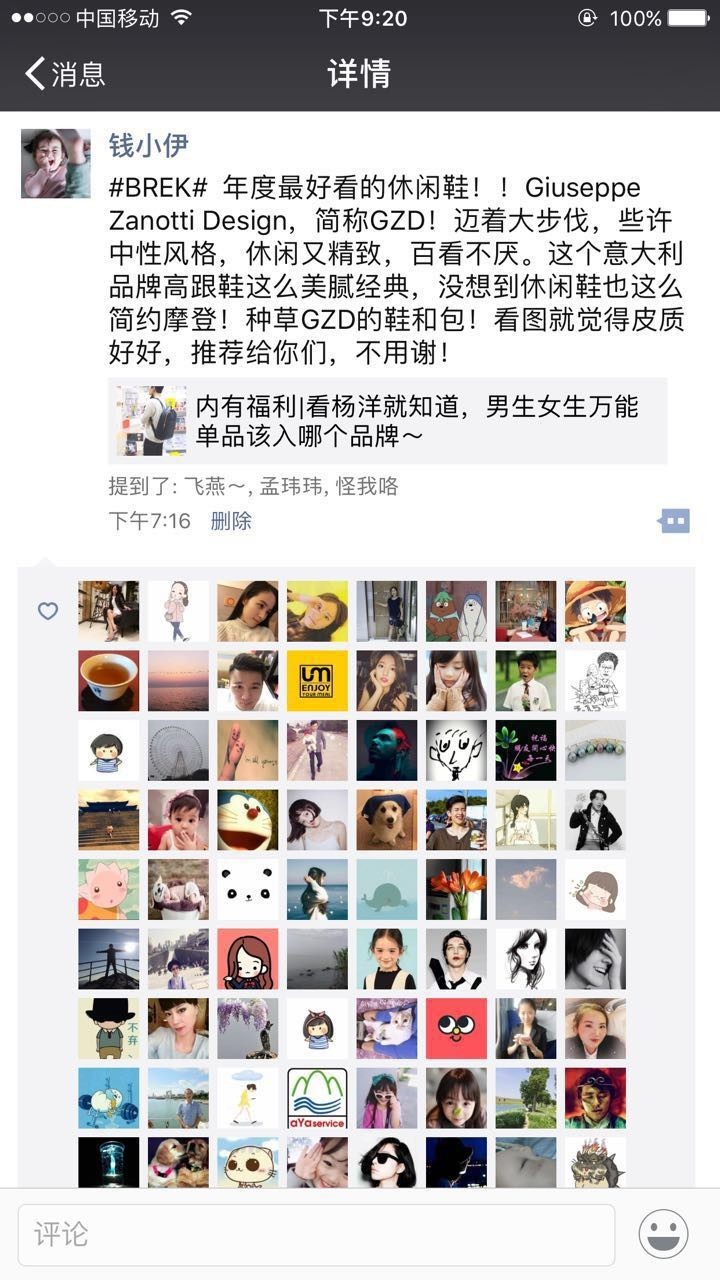Delete the post via 删除
Image resolution: width=720 pixels, height=1280 pixels.
[x=231, y=521]
